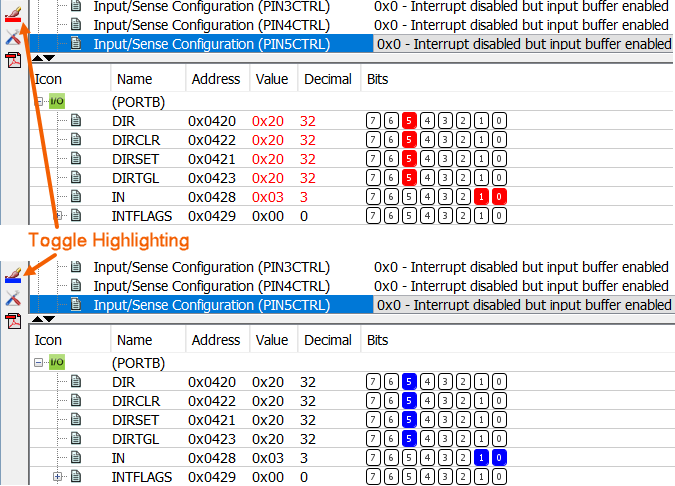The image size is (675, 486).
Task: Click the red value 0x03 in the IN row
Action: 268,197
